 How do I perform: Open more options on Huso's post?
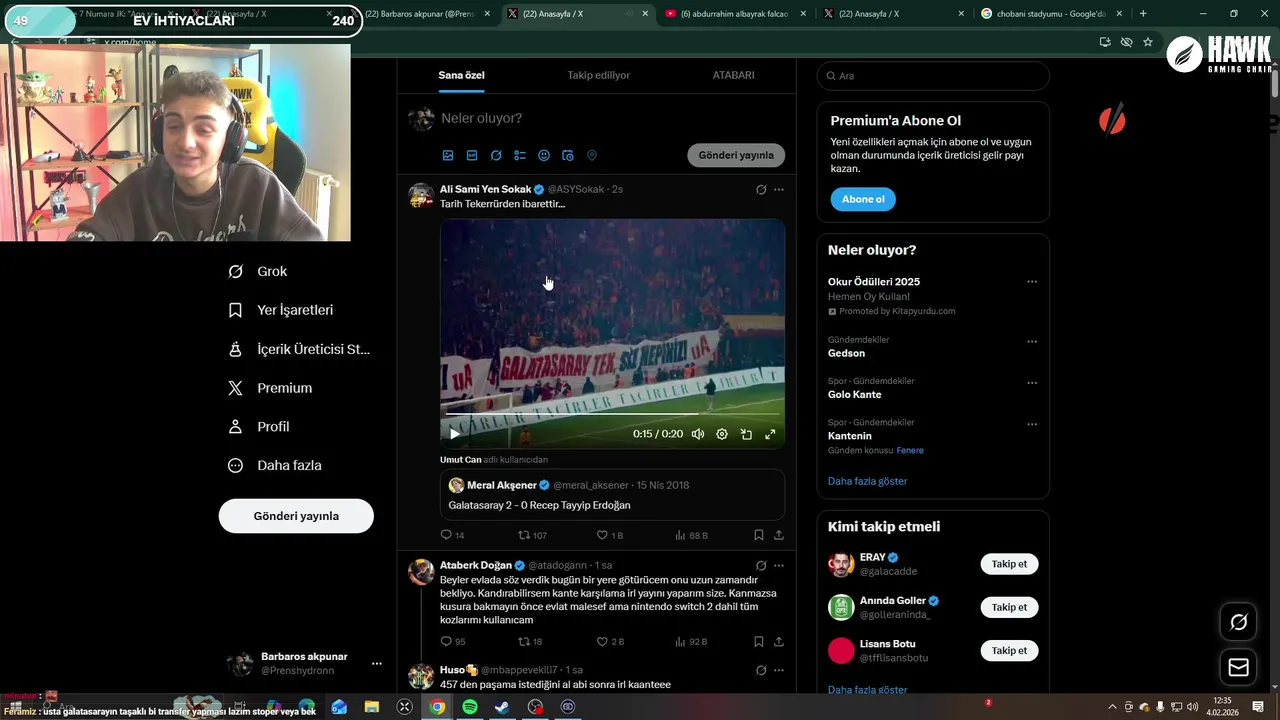[779, 670]
